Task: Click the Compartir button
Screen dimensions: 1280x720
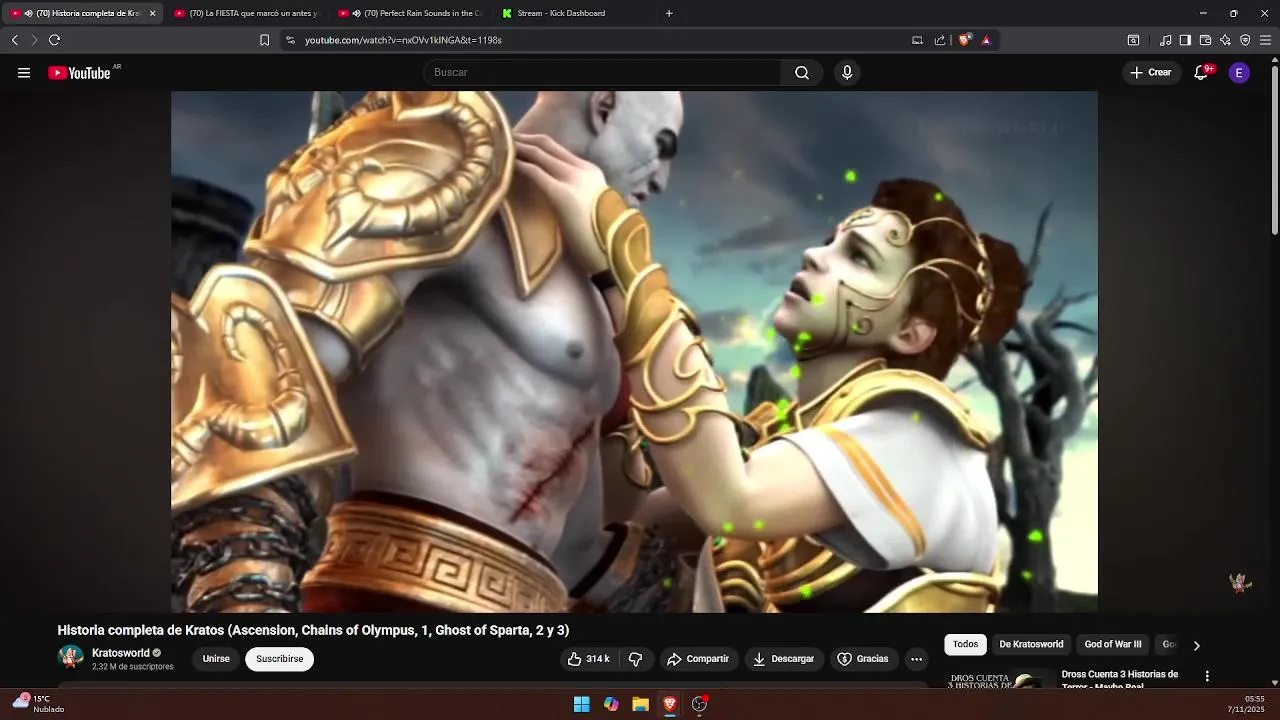Action: coord(698,659)
